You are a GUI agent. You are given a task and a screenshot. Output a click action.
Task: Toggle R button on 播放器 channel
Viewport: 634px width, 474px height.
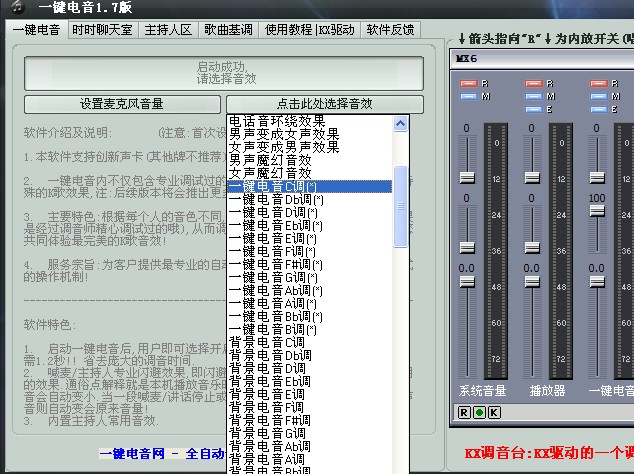click(x=535, y=83)
